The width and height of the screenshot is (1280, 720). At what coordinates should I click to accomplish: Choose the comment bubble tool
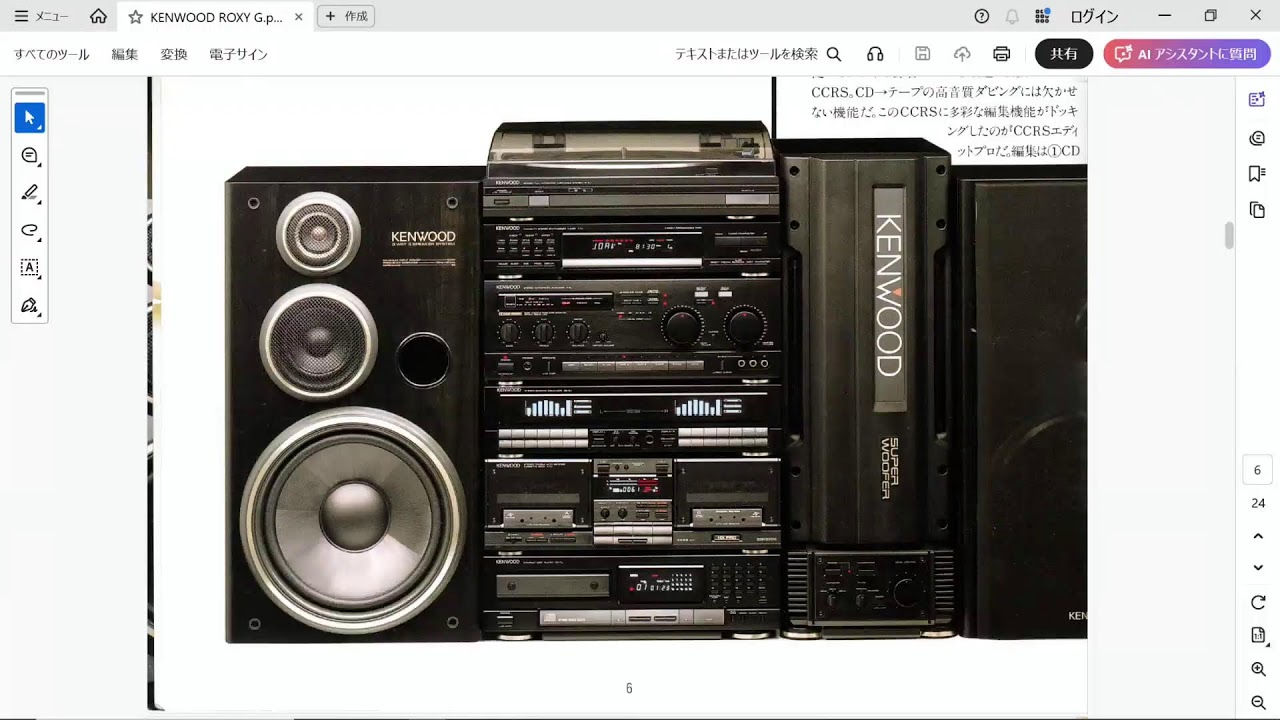[x=30, y=155]
